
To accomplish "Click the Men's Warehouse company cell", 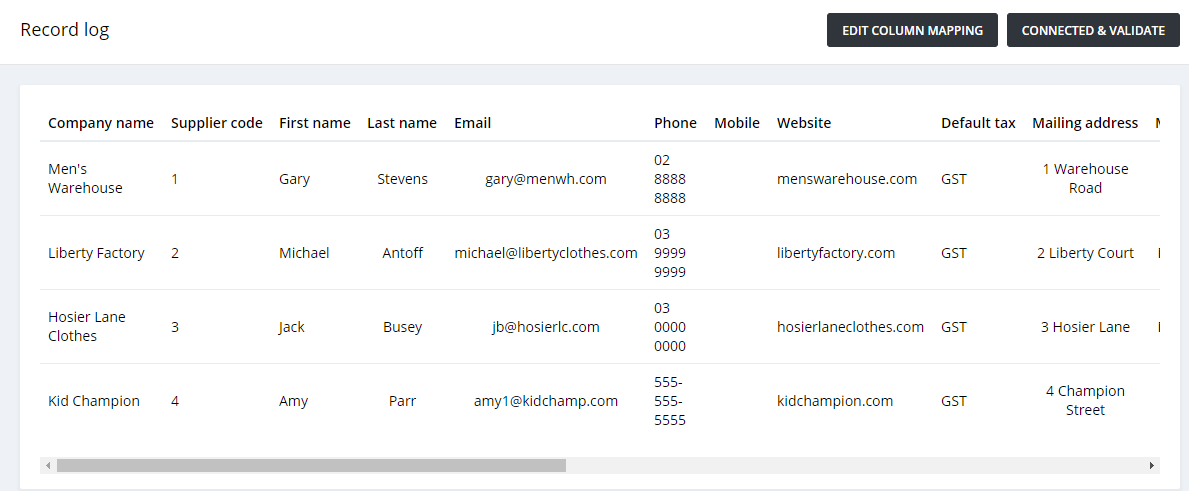I will (85, 179).
